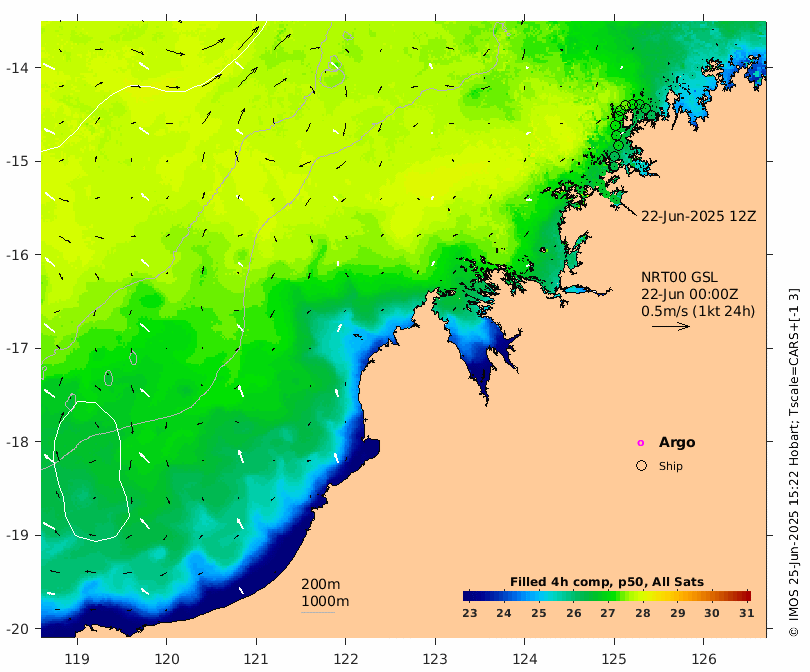Screen dimensions: 810x672
Task: Click the longitude axis label '126'
Action: (704, 659)
